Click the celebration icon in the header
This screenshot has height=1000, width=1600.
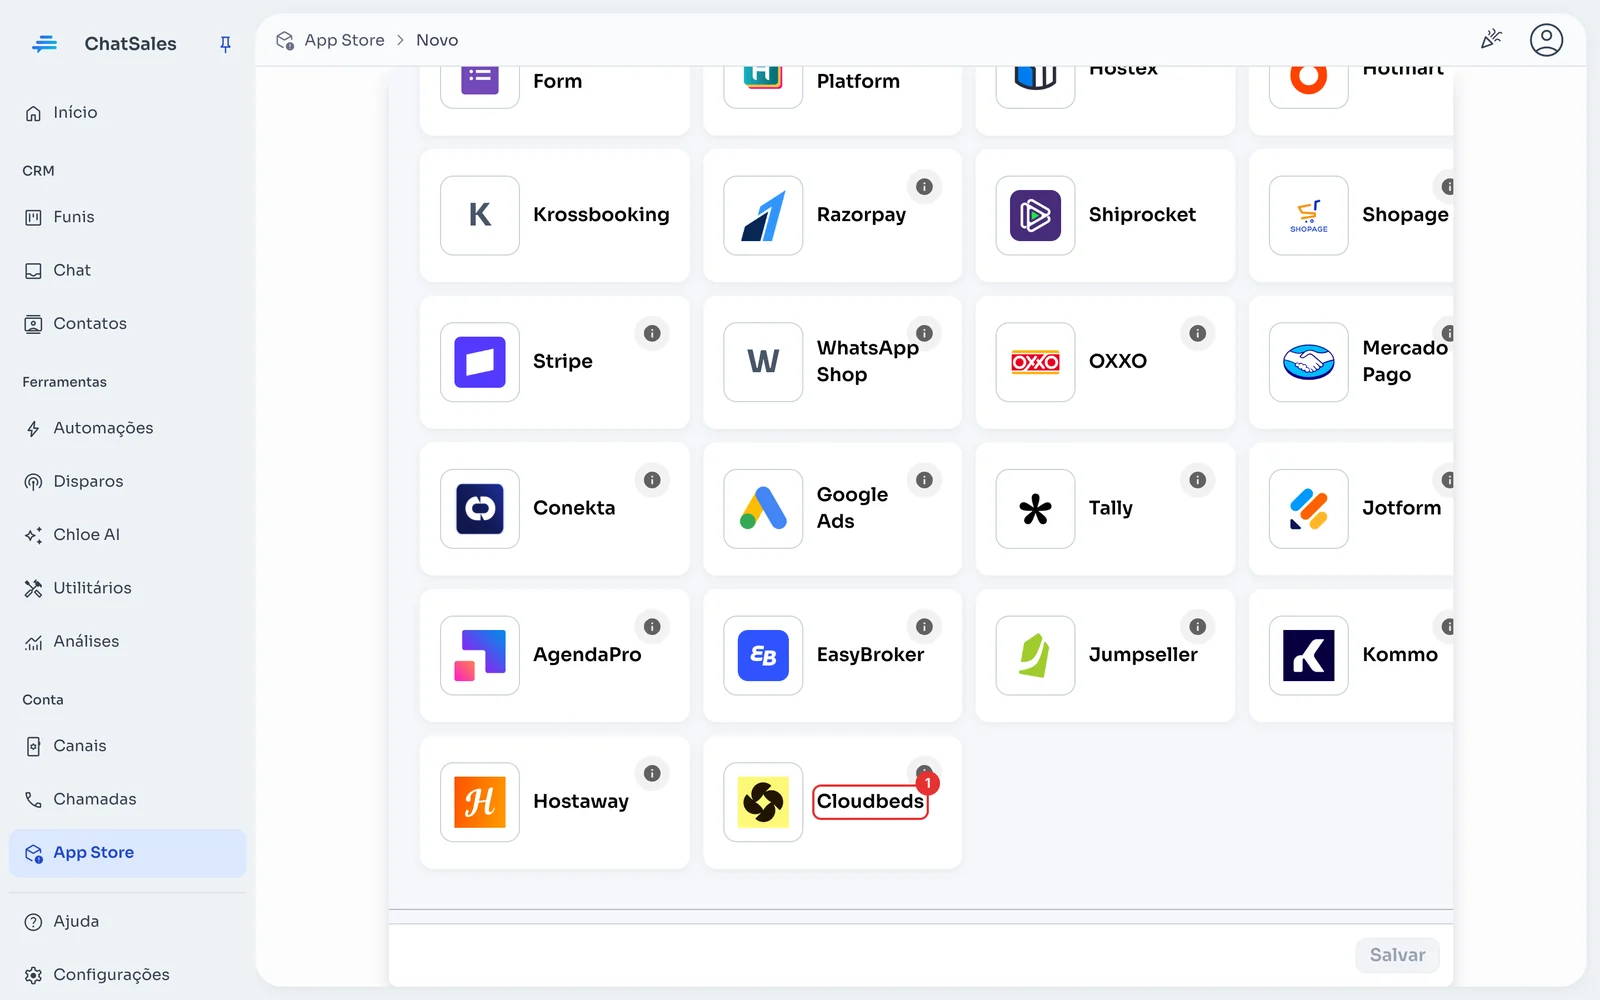click(x=1491, y=40)
